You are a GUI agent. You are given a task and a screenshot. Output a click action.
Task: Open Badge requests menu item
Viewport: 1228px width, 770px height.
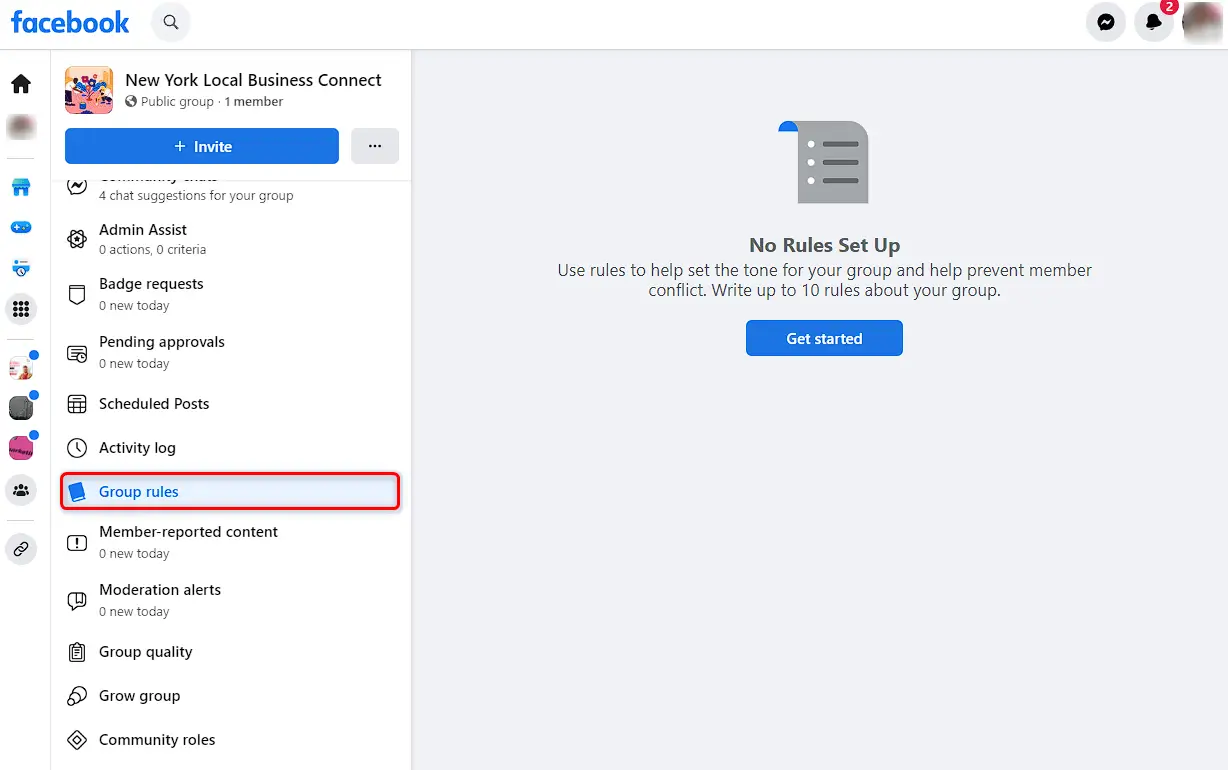coord(232,294)
